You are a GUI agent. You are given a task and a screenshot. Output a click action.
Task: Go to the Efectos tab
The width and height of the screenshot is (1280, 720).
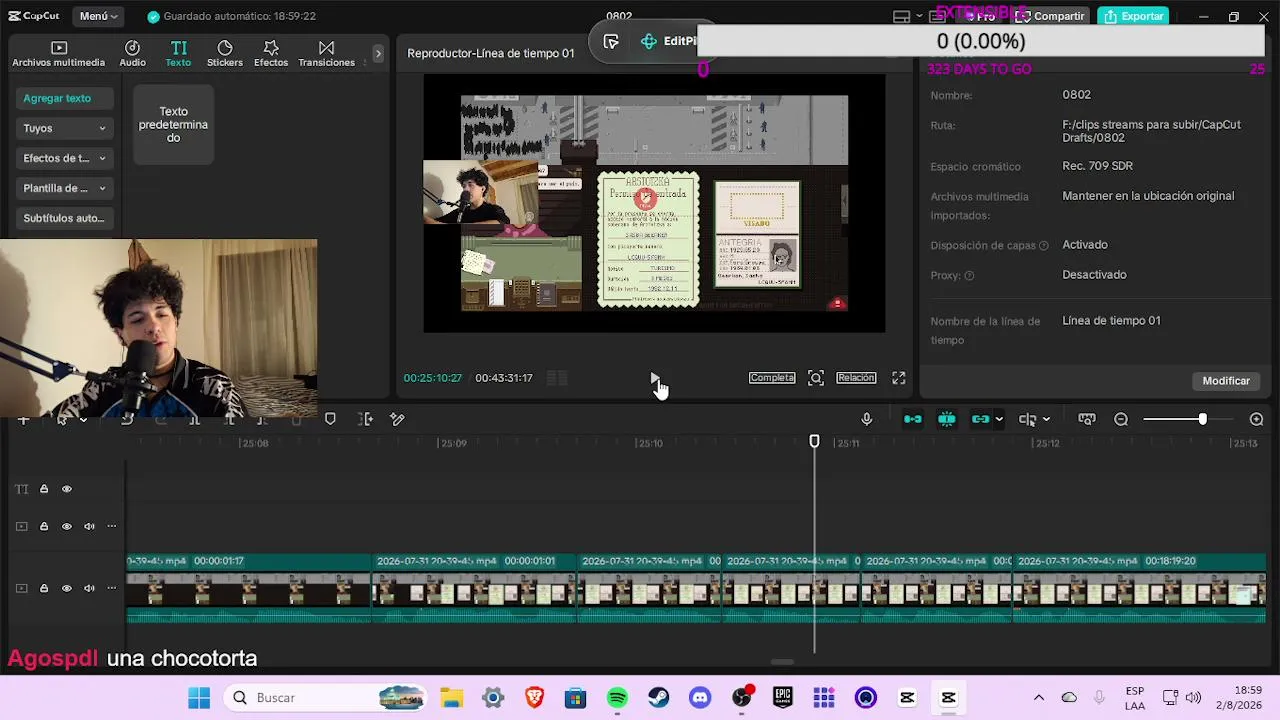(x=271, y=54)
